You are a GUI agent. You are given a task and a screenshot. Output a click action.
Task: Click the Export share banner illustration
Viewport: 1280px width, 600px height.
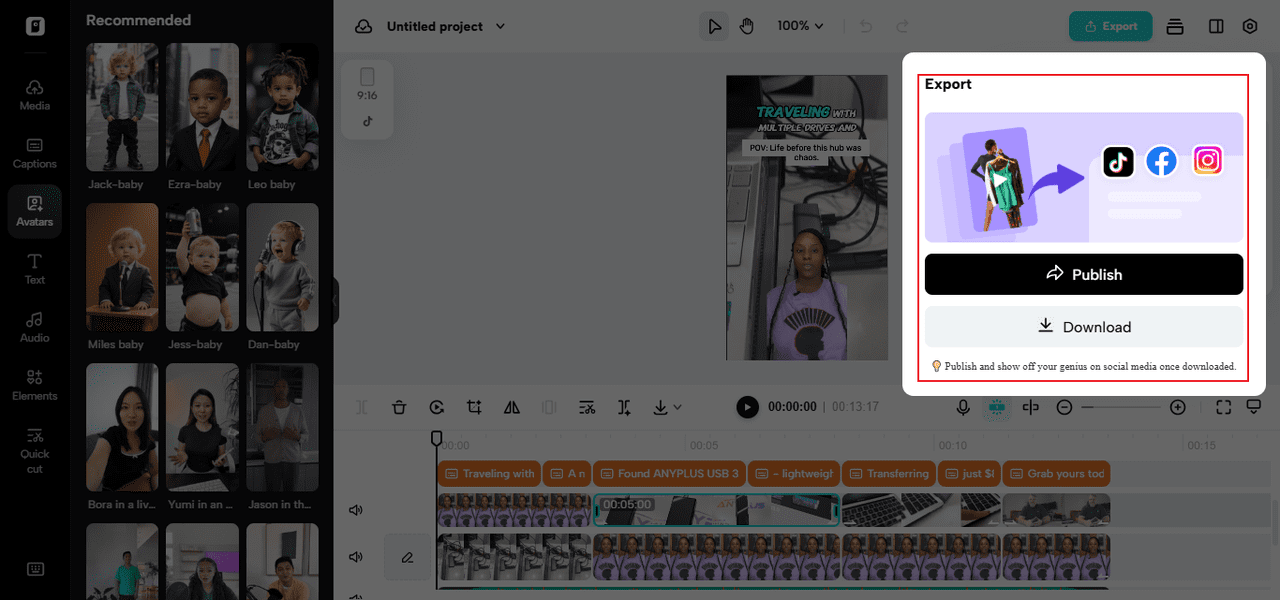[x=1084, y=177]
